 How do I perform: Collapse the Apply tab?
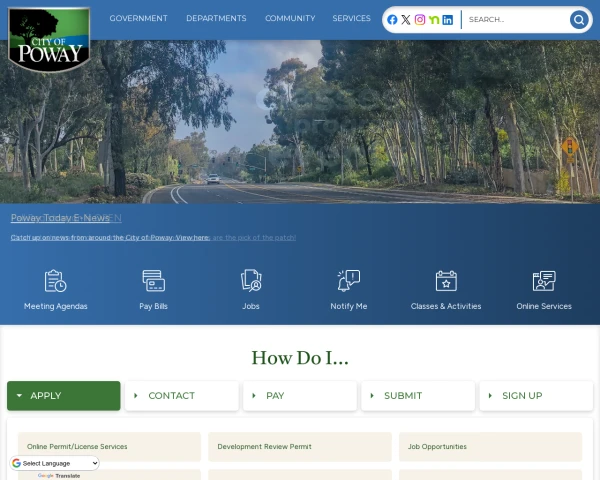[x=64, y=396]
